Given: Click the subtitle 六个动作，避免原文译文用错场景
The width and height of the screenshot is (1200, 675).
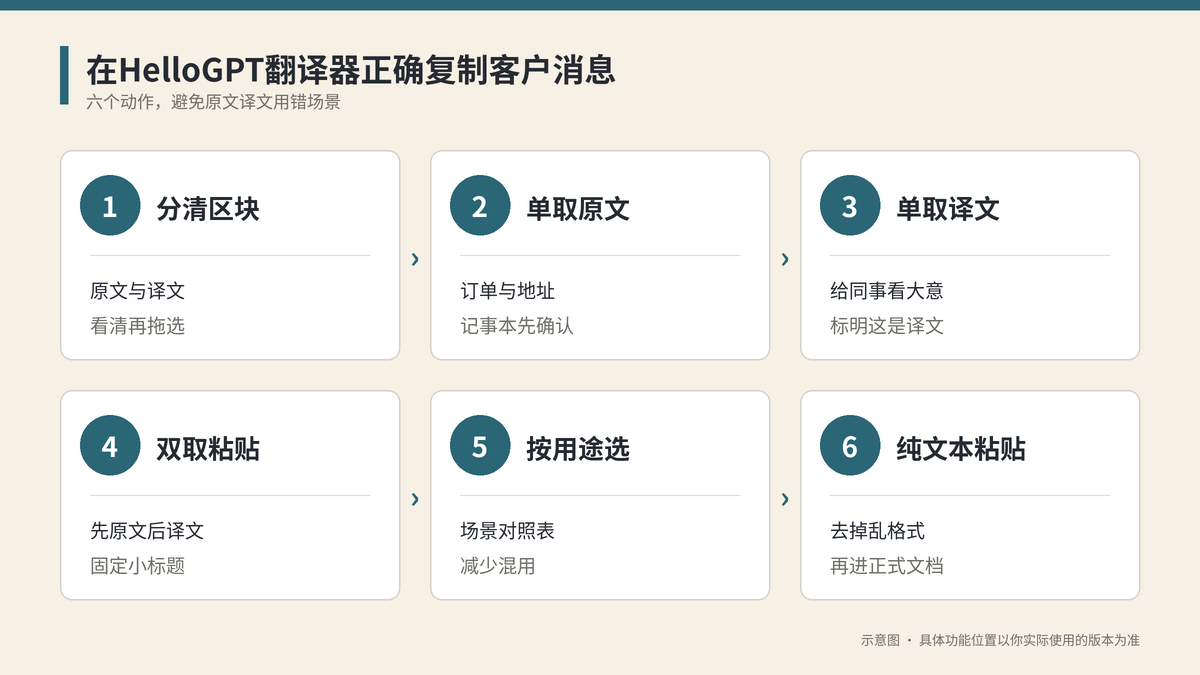Looking at the screenshot, I should 213,102.
